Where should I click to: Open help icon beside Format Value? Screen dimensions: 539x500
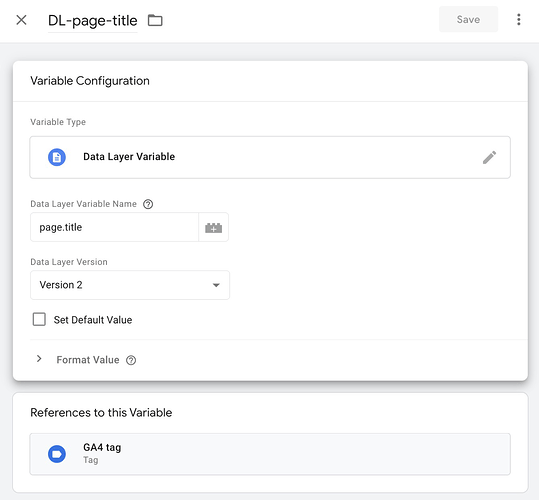point(131,360)
